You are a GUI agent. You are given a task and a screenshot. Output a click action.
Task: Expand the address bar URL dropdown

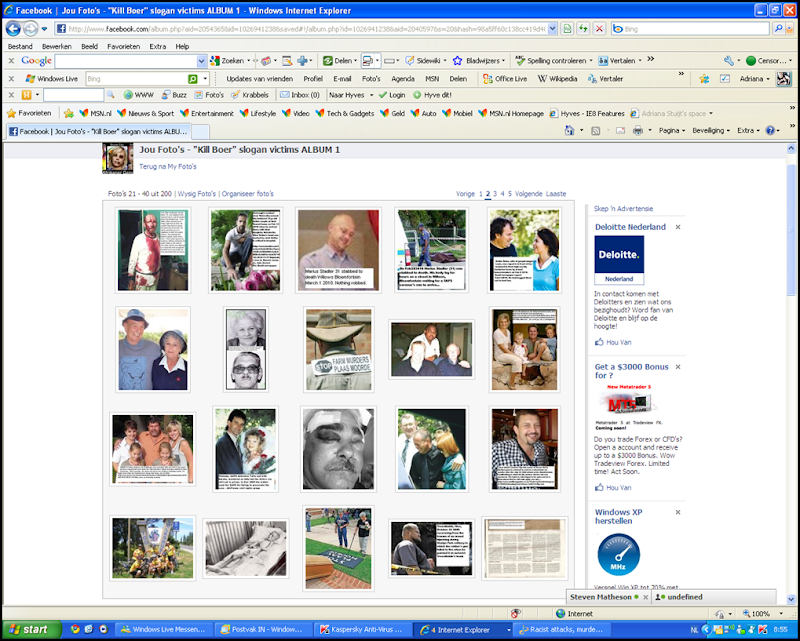click(552, 29)
